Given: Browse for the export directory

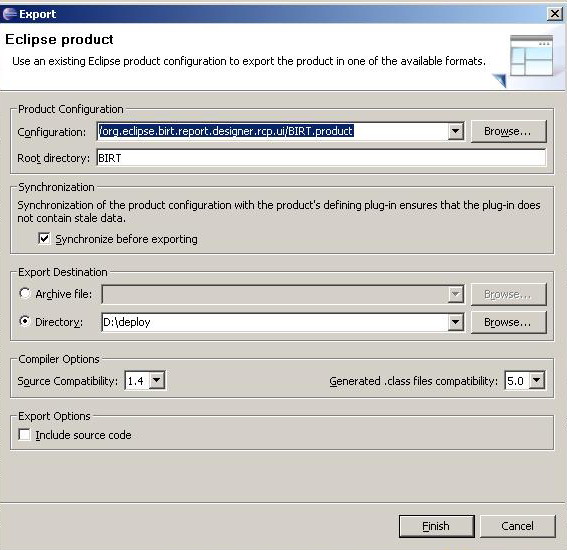Looking at the screenshot, I should coord(508,322).
